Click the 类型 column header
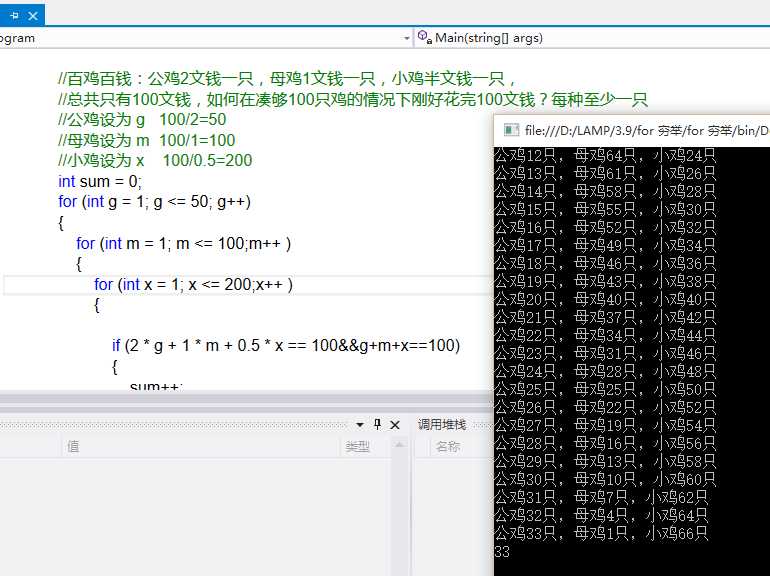Screen dimensions: 770x576 click(357, 446)
